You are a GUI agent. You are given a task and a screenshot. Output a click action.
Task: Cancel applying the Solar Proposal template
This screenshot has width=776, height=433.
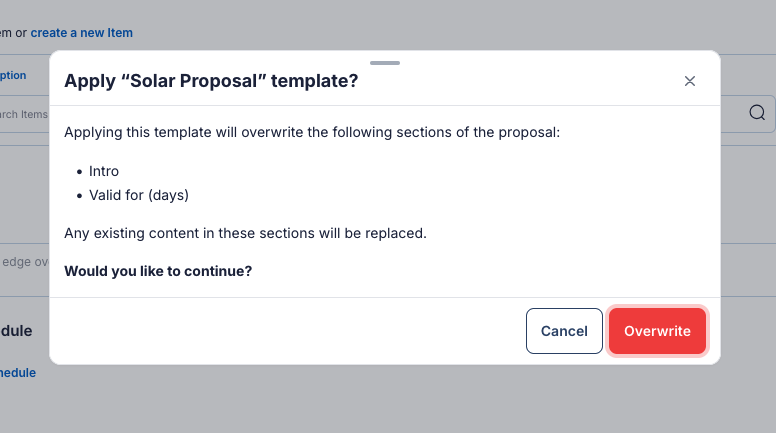click(564, 331)
